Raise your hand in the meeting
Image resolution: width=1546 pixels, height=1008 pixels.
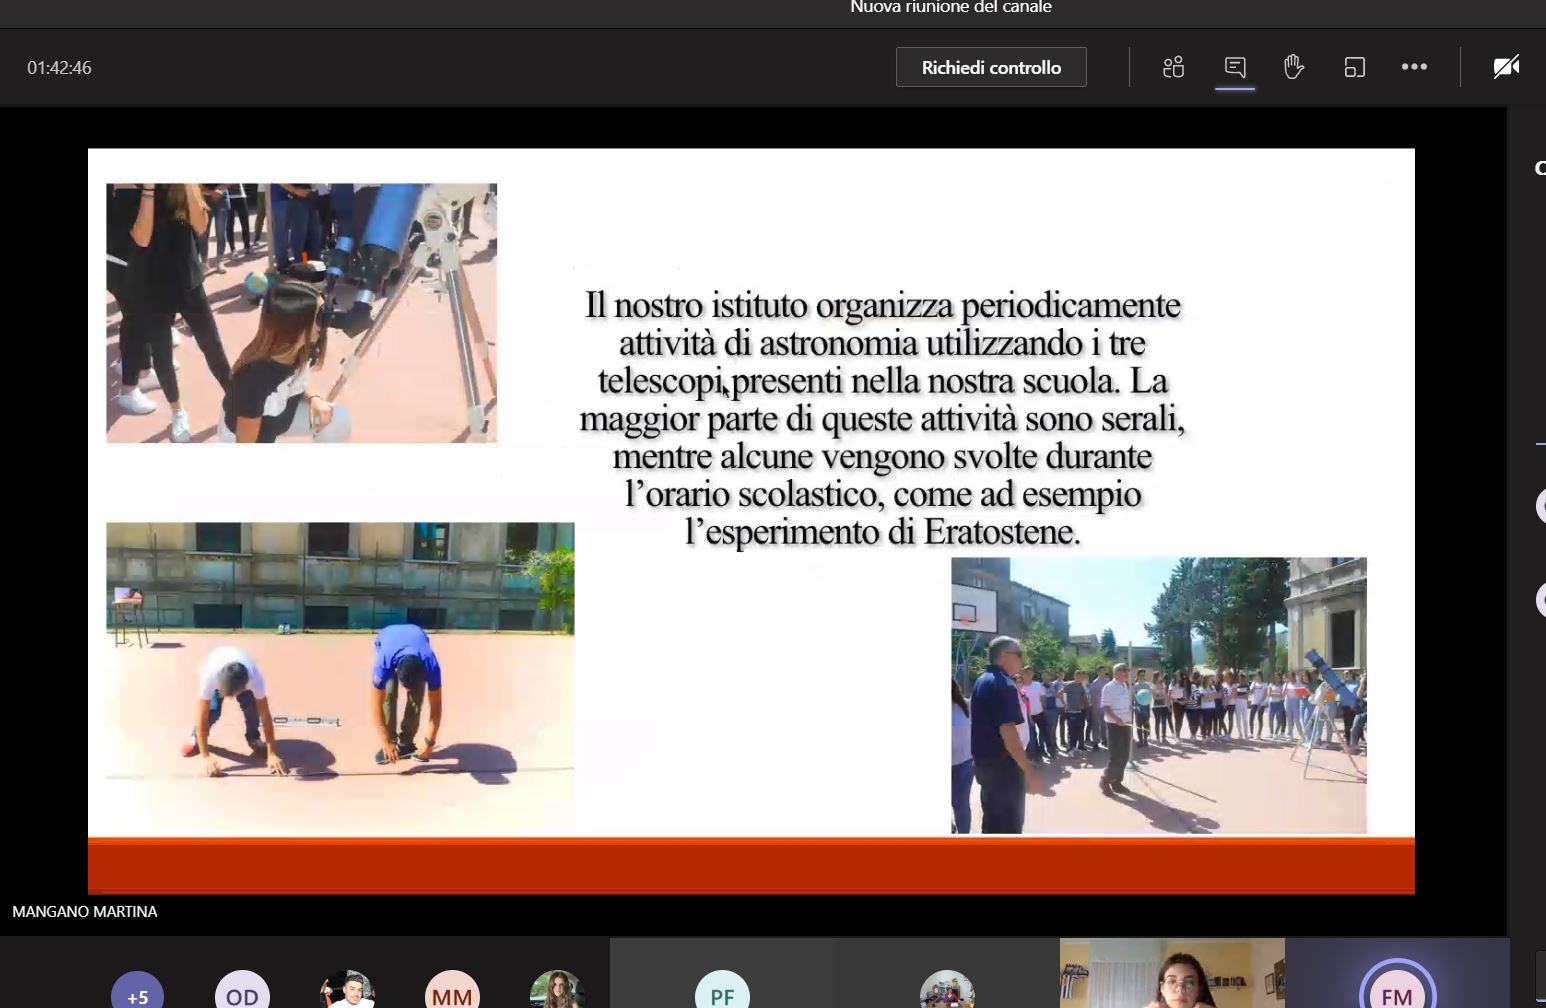pyautogui.click(x=1294, y=67)
